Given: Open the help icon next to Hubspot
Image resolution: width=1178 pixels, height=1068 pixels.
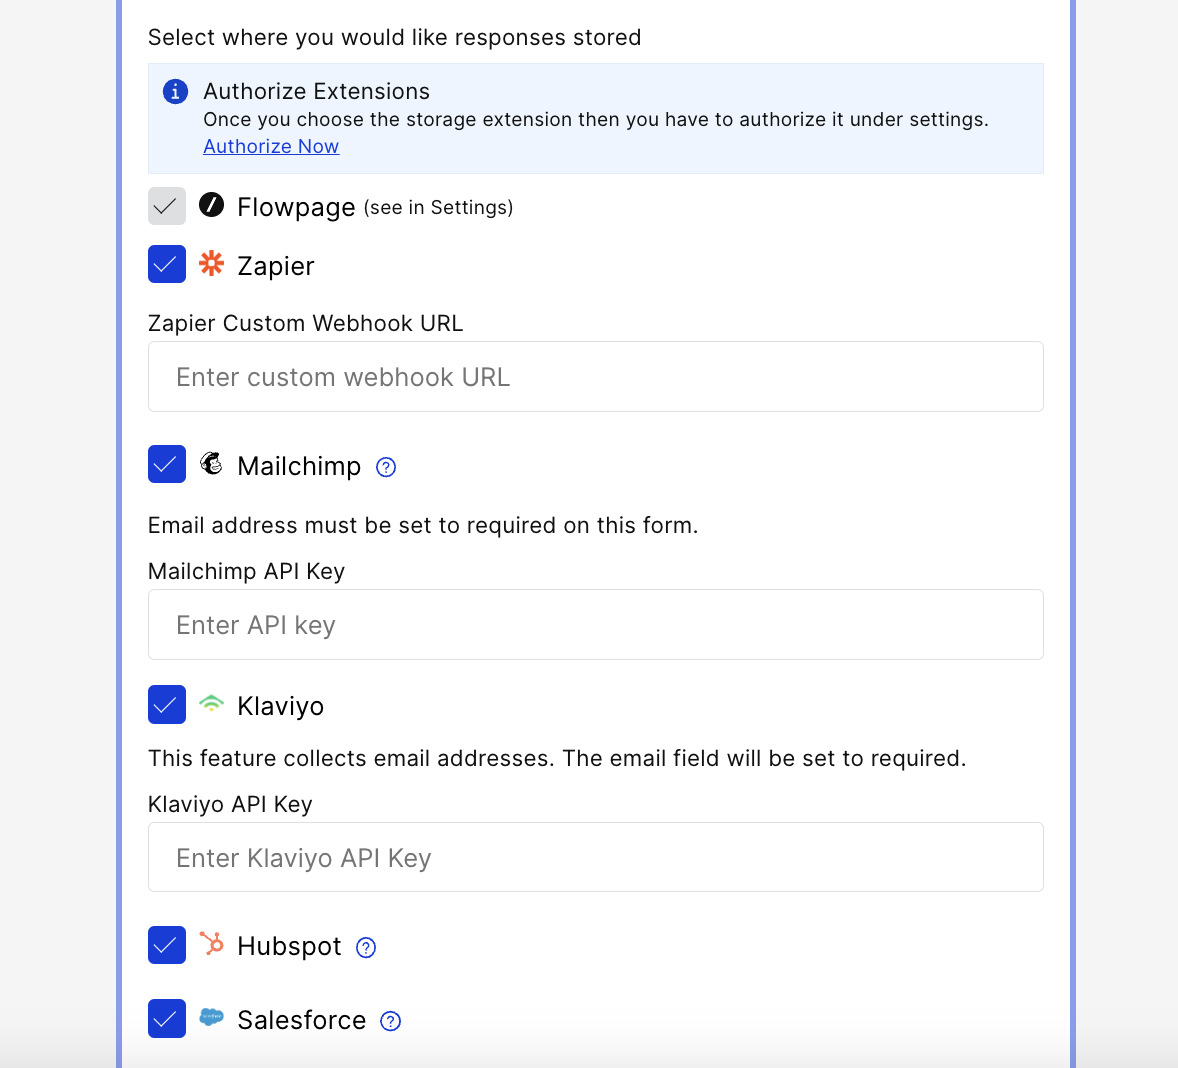Looking at the screenshot, I should (x=366, y=948).
